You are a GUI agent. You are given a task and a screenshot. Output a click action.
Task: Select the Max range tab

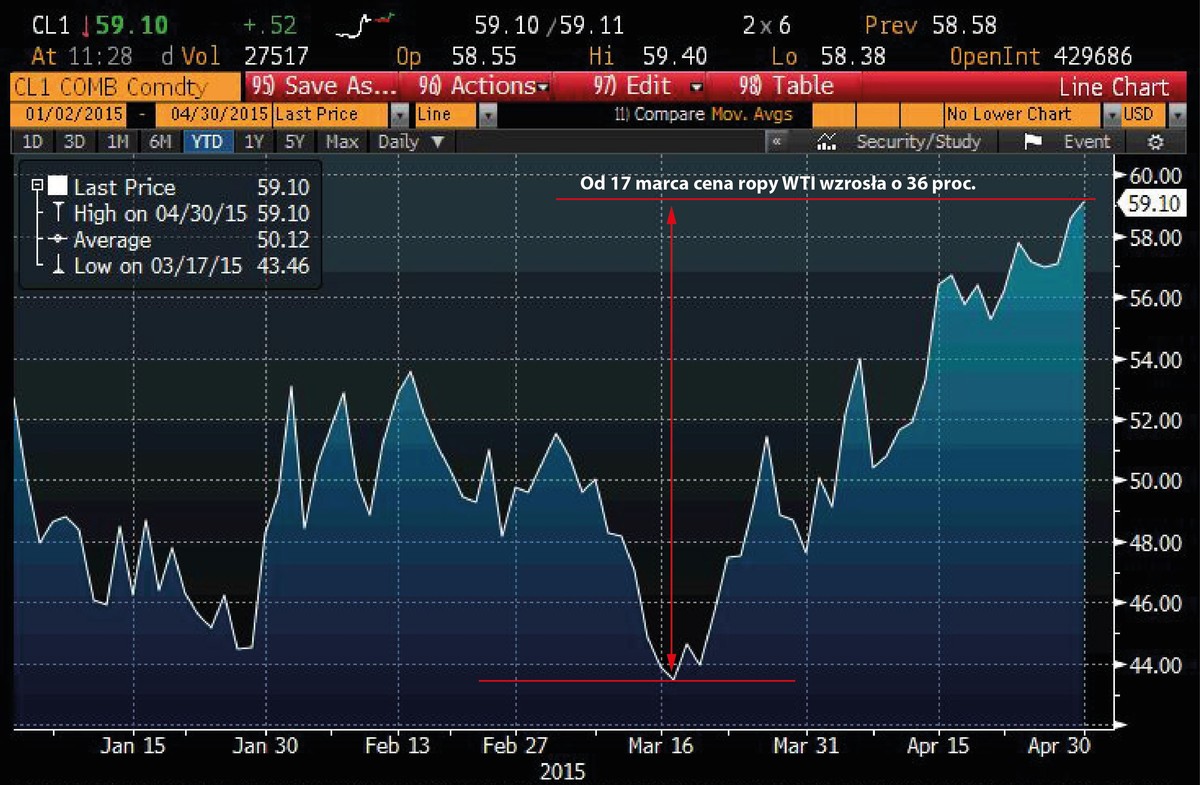pos(342,141)
